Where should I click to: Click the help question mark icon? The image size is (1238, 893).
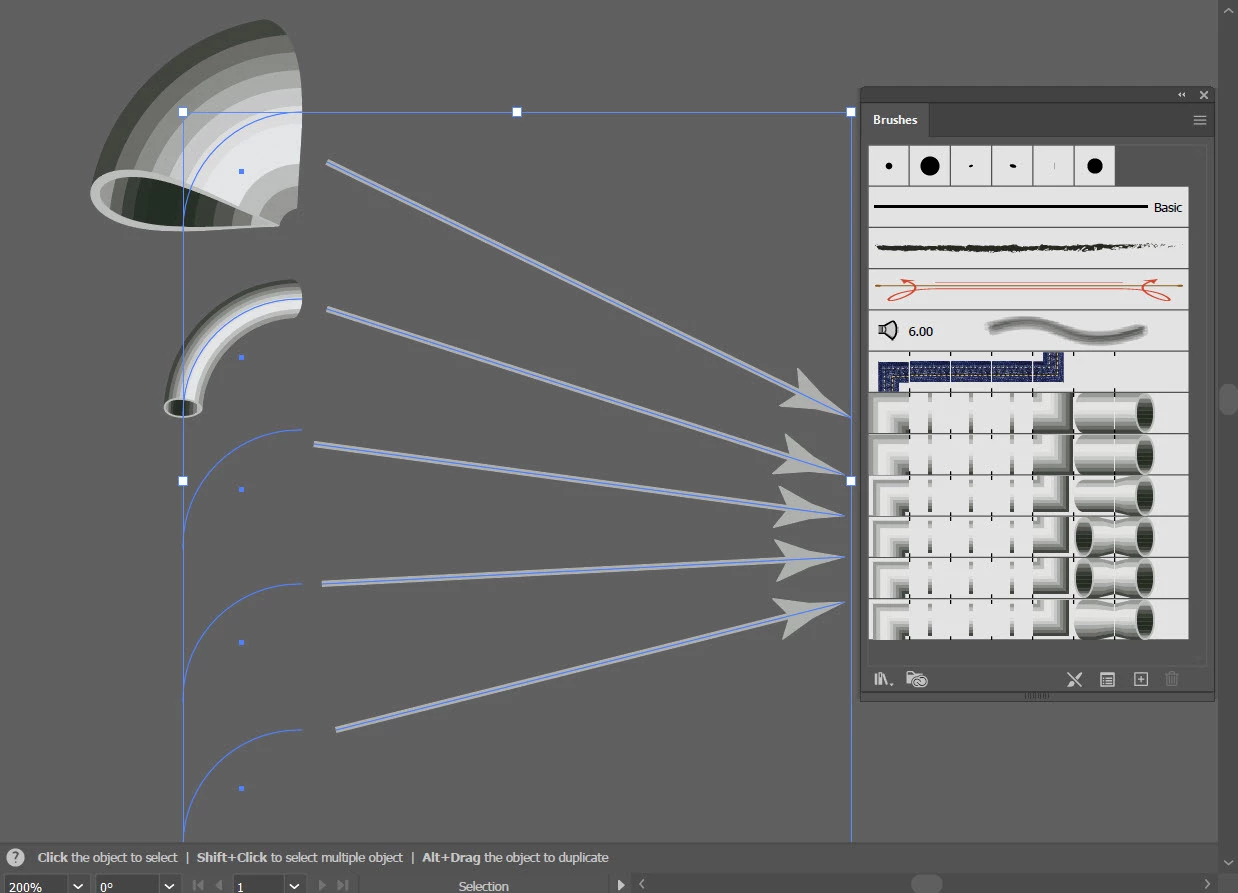[x=15, y=857]
